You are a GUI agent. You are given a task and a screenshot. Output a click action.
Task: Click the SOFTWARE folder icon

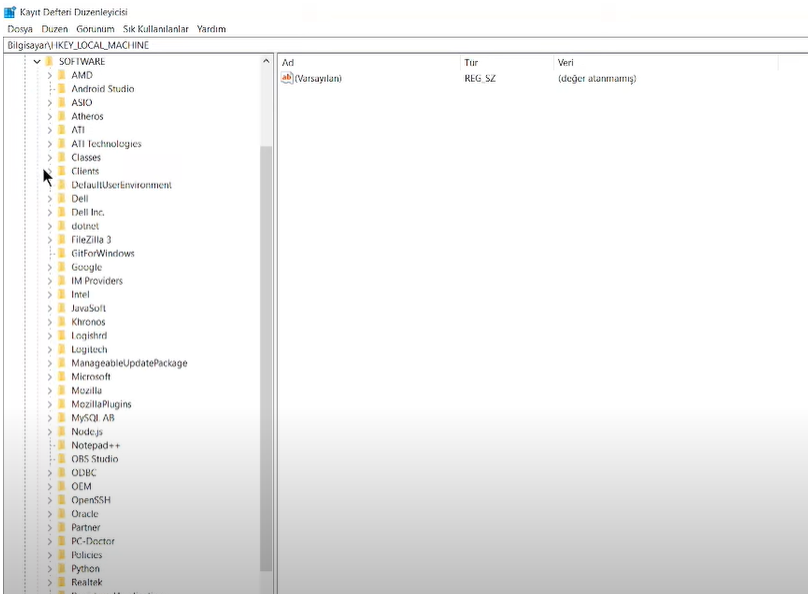(x=49, y=62)
